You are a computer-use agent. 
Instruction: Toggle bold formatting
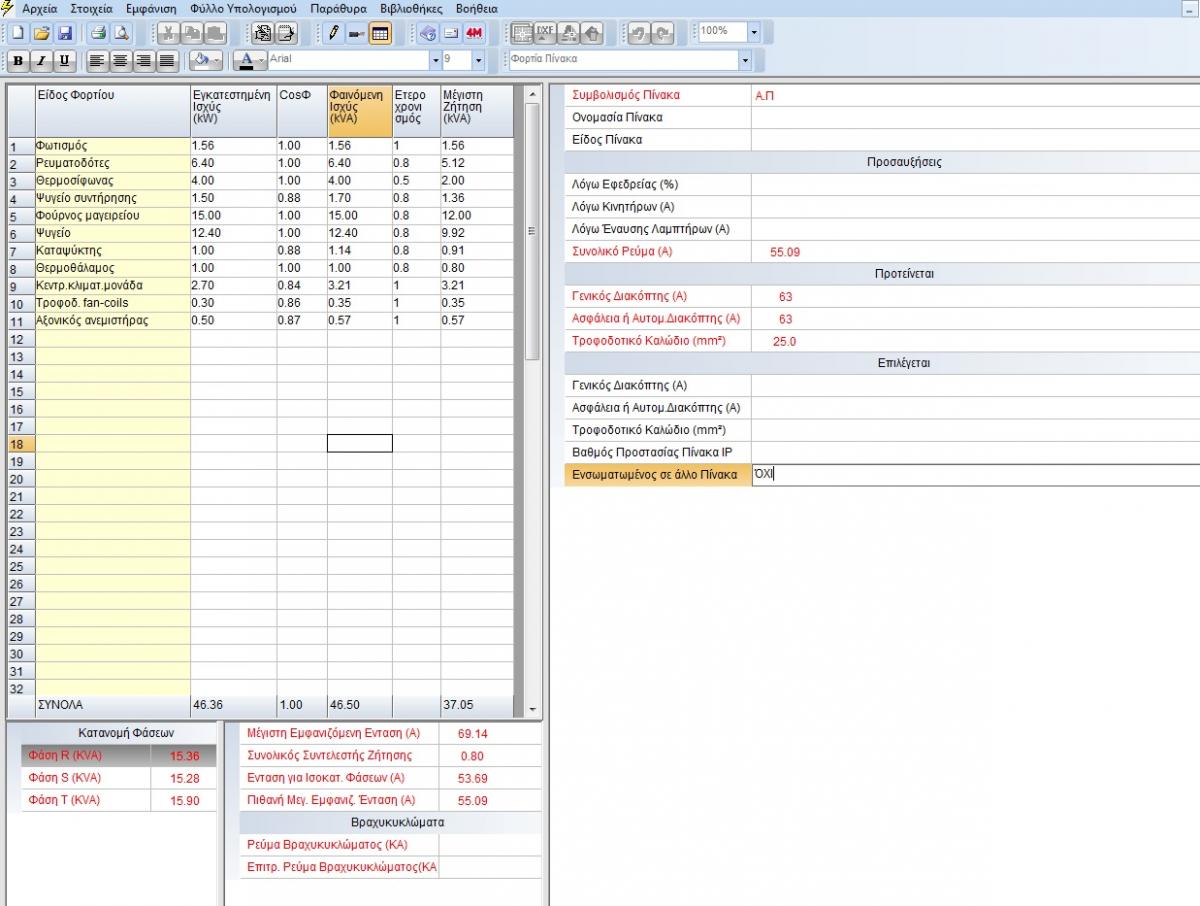pyautogui.click(x=18, y=60)
